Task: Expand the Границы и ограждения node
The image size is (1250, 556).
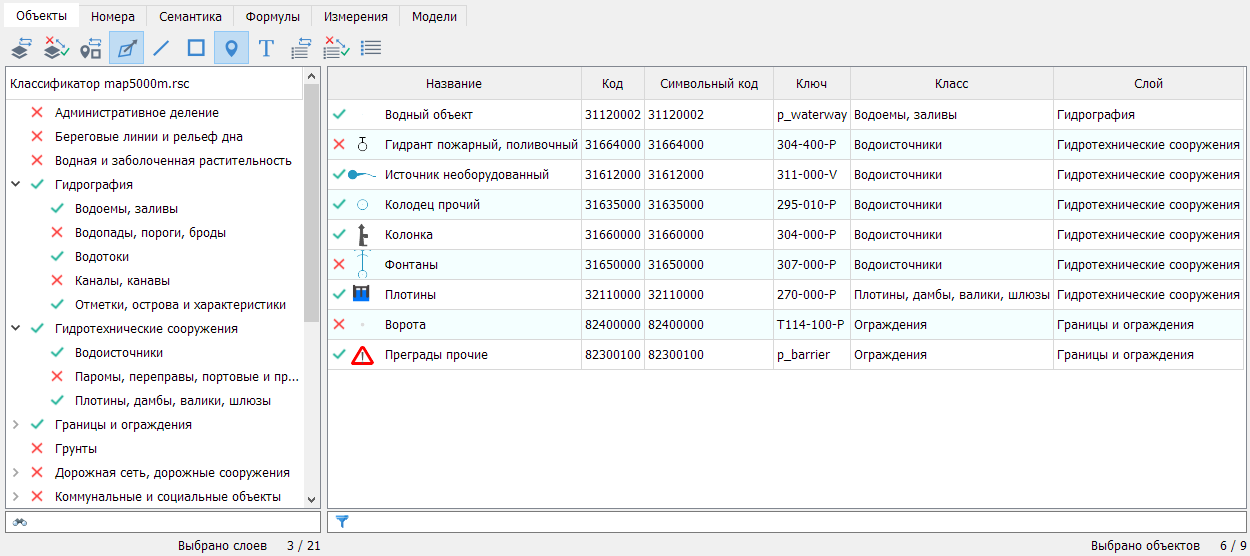Action: [16, 425]
